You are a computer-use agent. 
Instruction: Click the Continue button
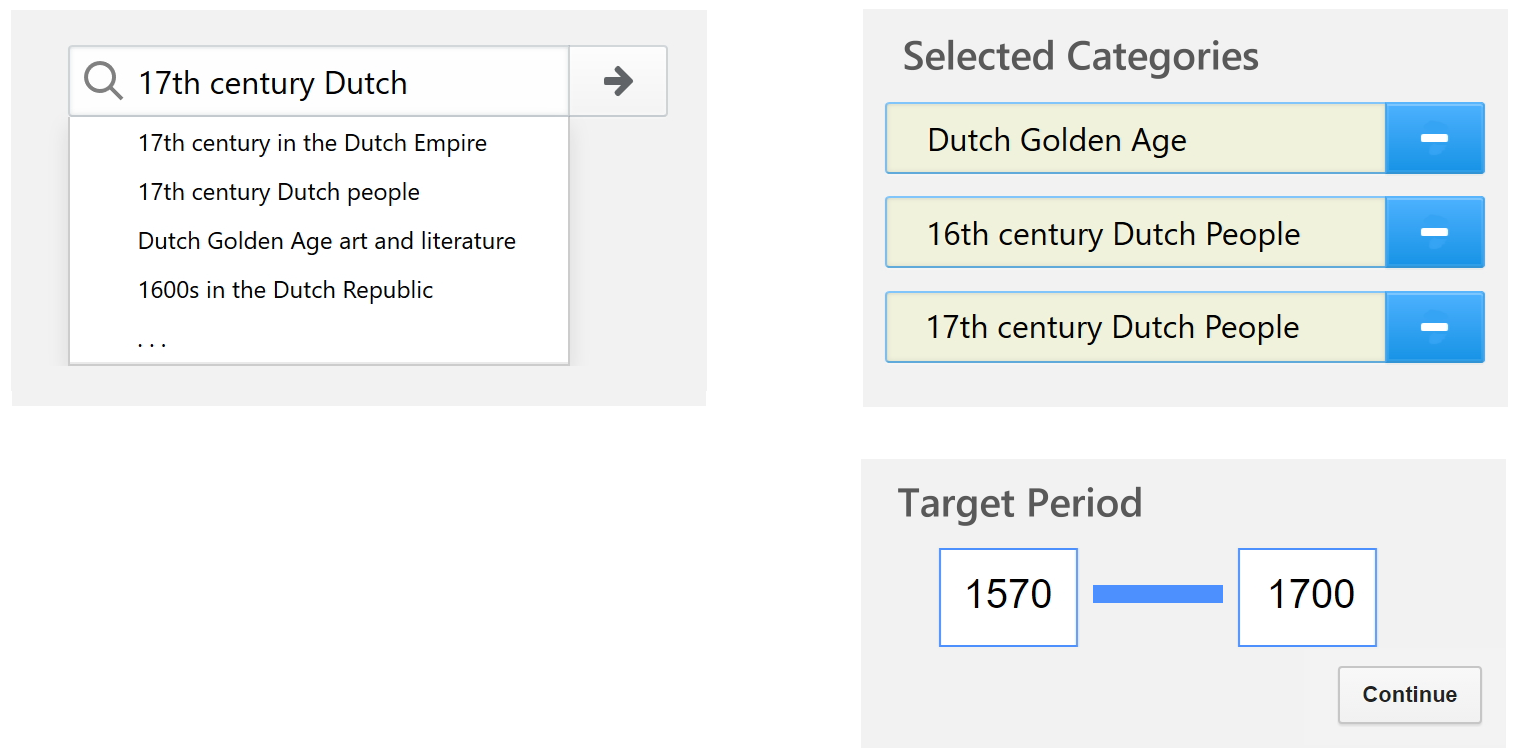(x=1409, y=695)
